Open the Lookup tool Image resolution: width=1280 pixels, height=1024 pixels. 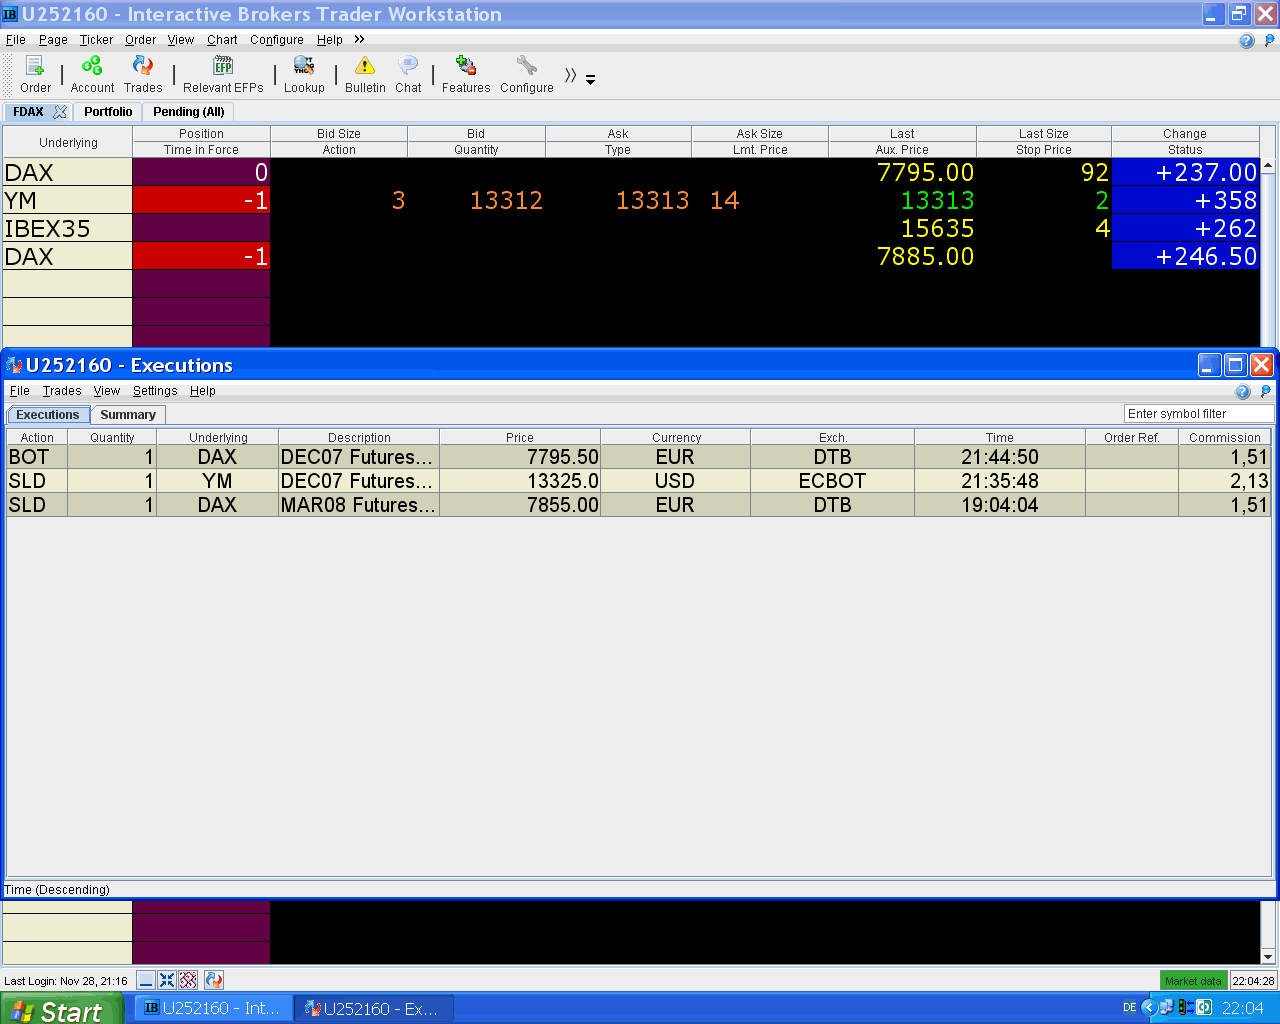tap(304, 75)
